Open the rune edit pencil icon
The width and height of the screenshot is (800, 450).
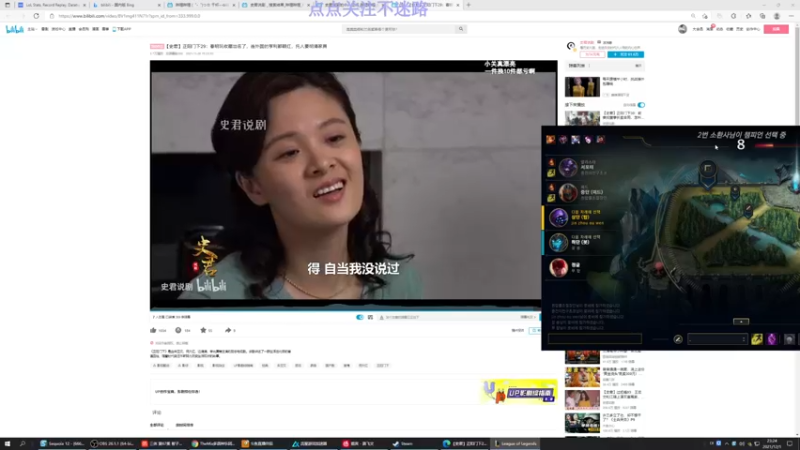tap(678, 339)
